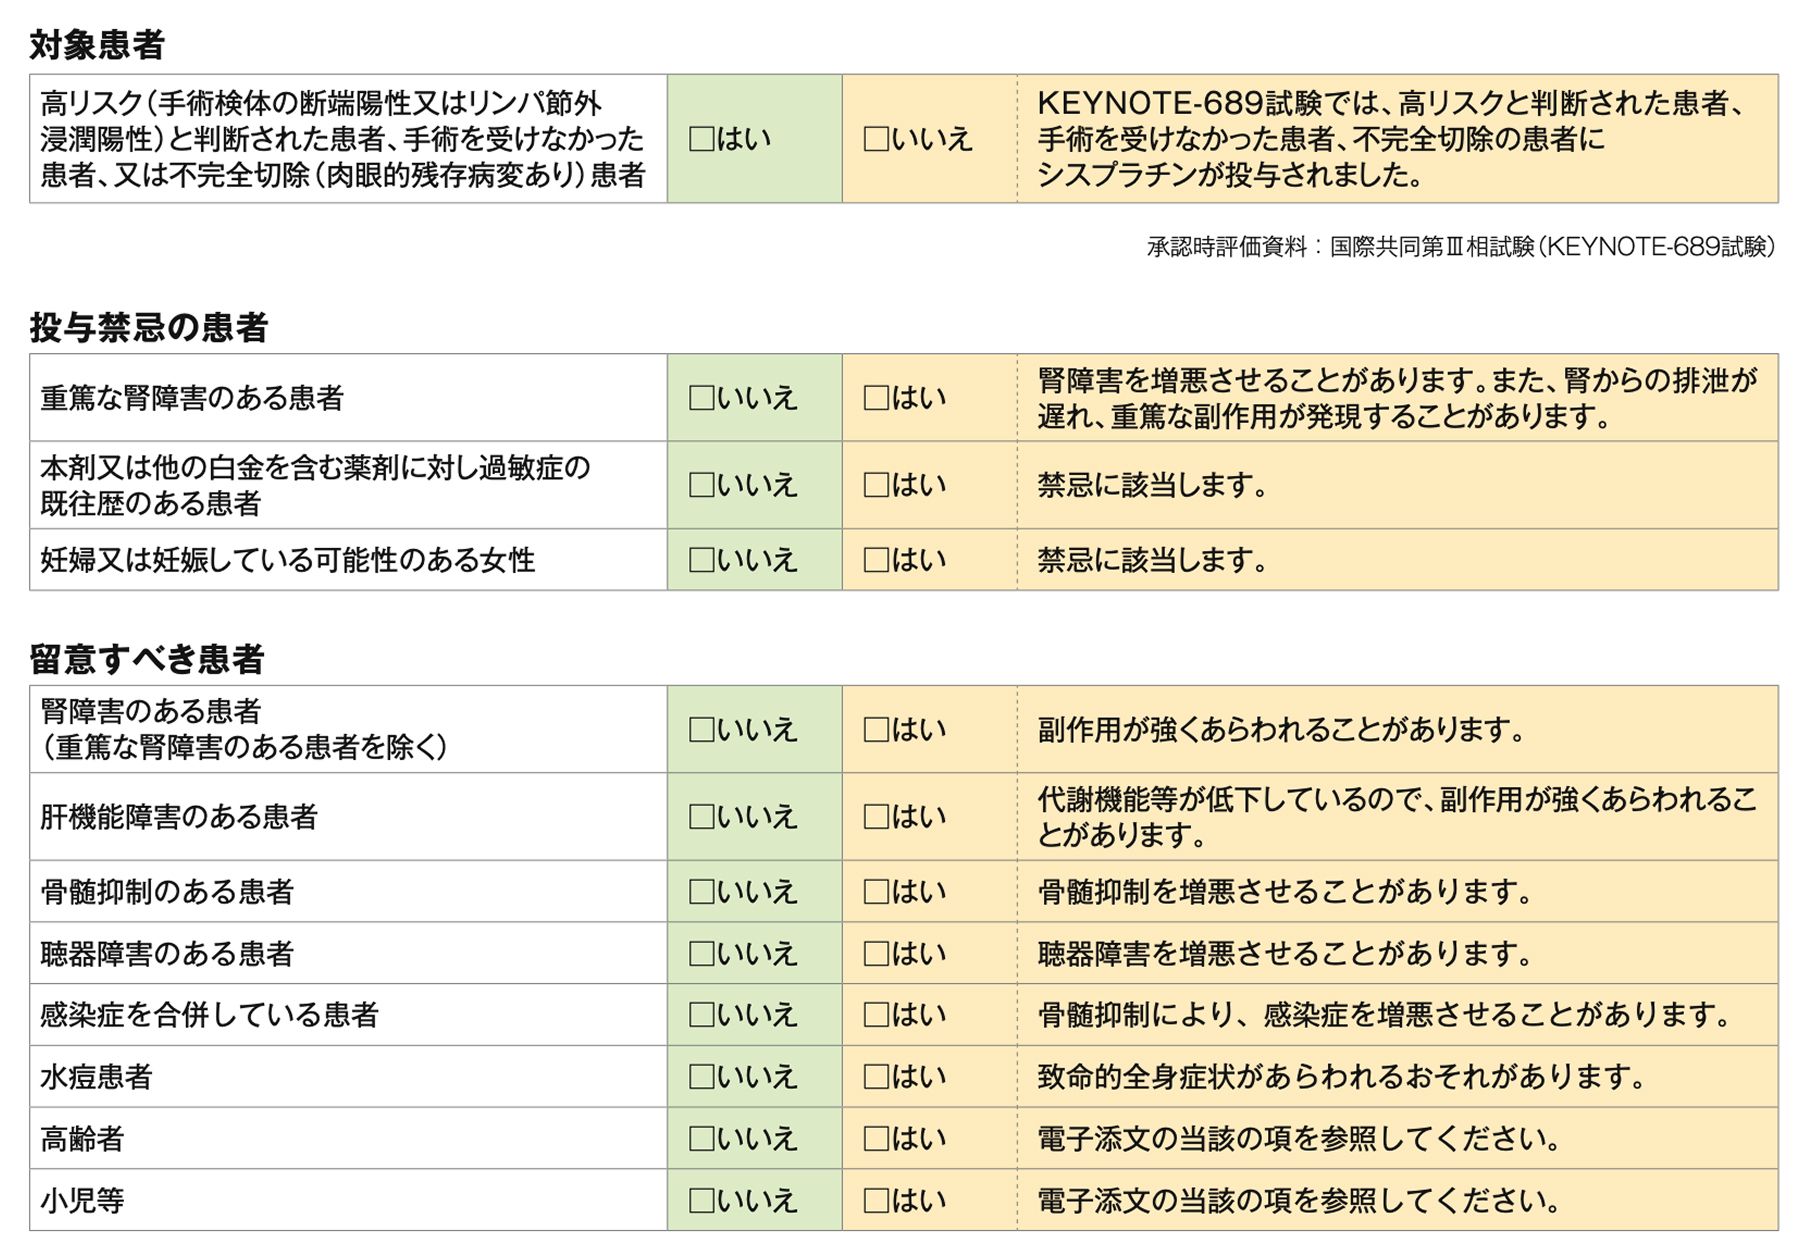This screenshot has height=1251, width=1798.
Task: Check はい for 小児等
Action: point(876,1201)
